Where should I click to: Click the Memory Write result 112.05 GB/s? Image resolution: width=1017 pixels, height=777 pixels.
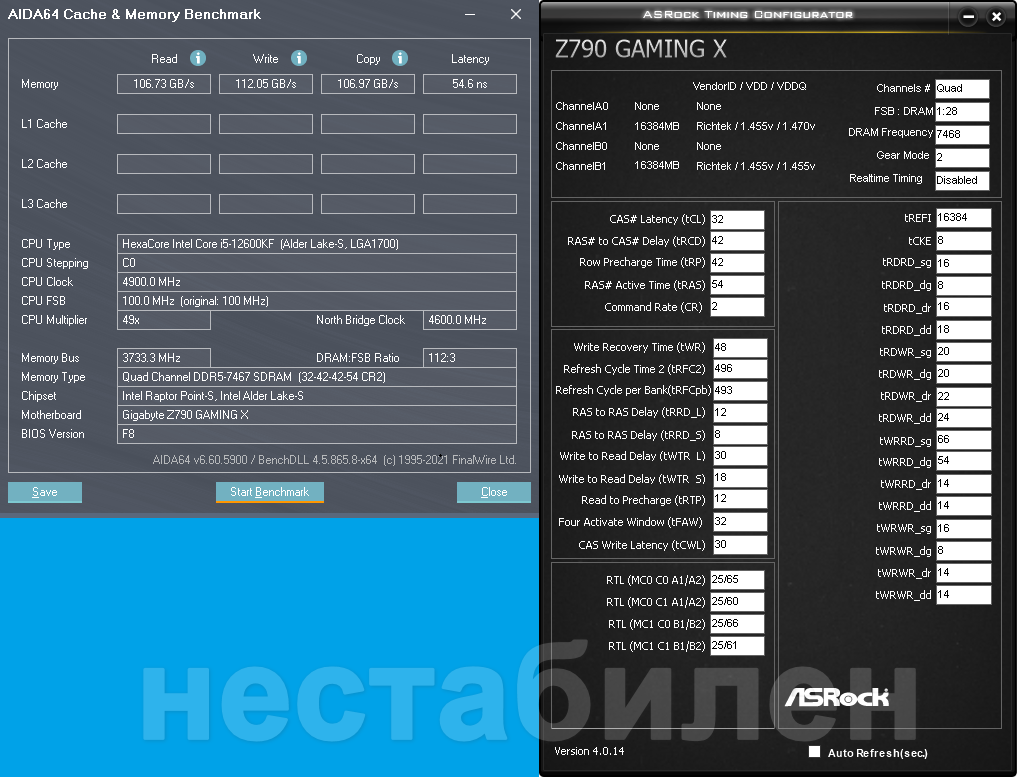tap(266, 84)
